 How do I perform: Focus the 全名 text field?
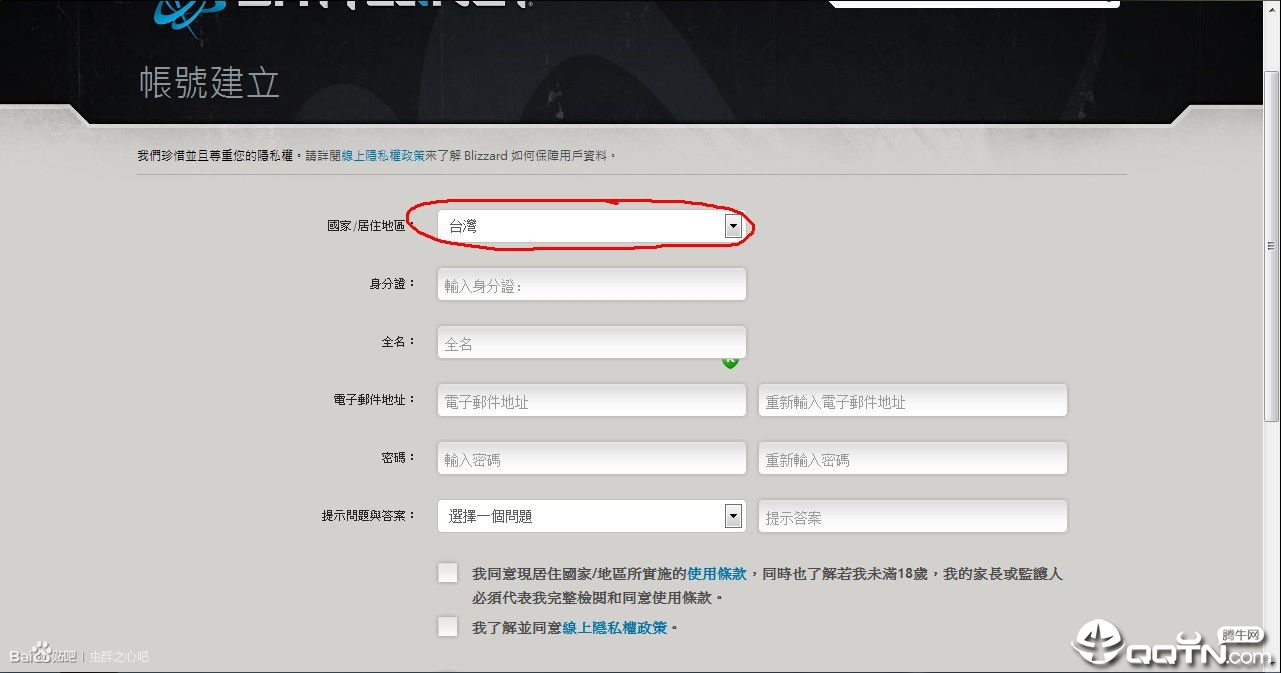click(x=592, y=342)
